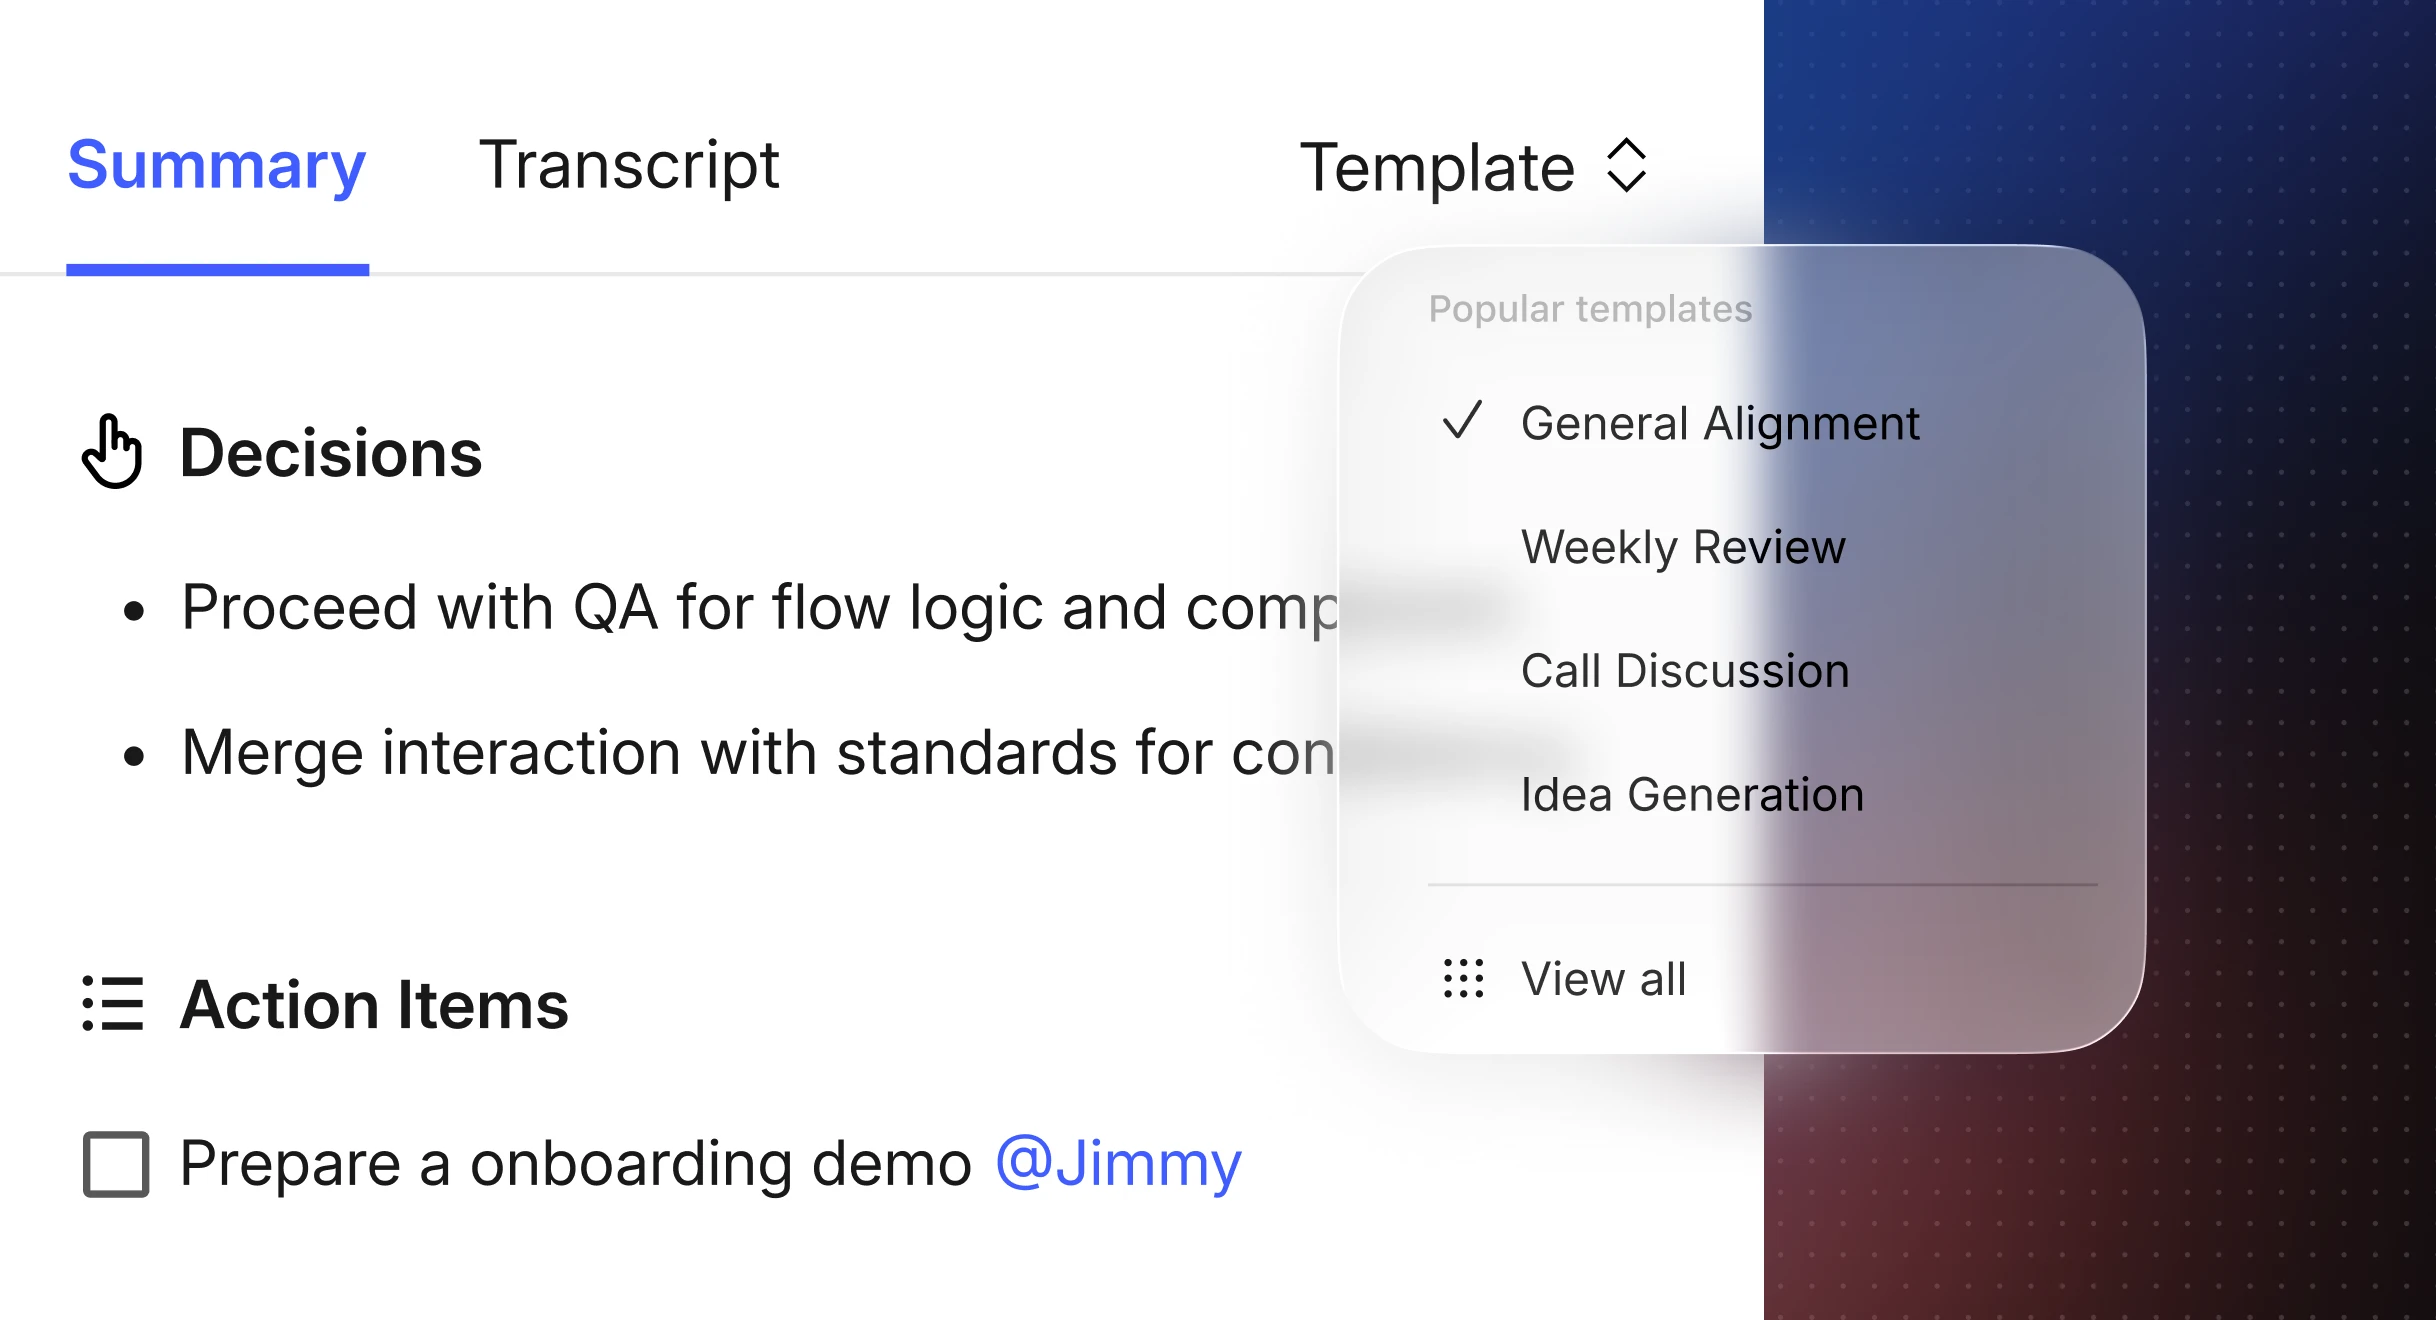
Task: Select the Weekly Review template
Action: 1683,547
